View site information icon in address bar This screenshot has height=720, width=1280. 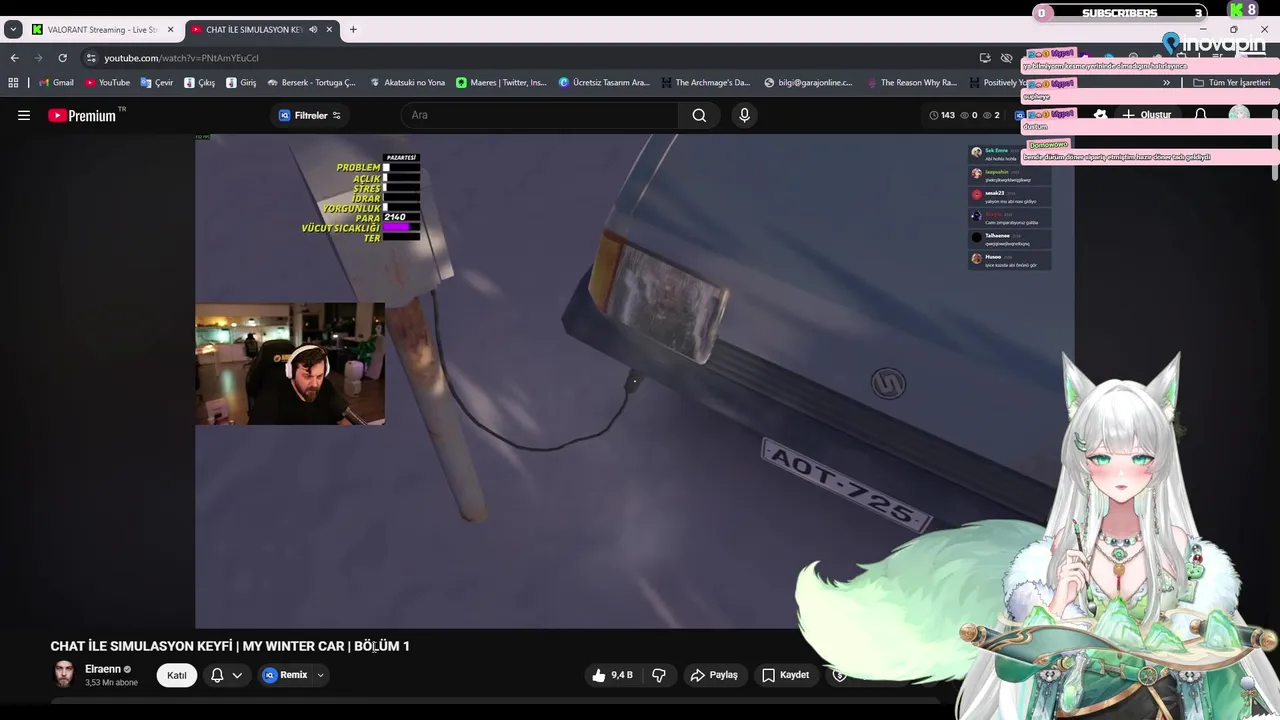pyautogui.click(x=91, y=58)
